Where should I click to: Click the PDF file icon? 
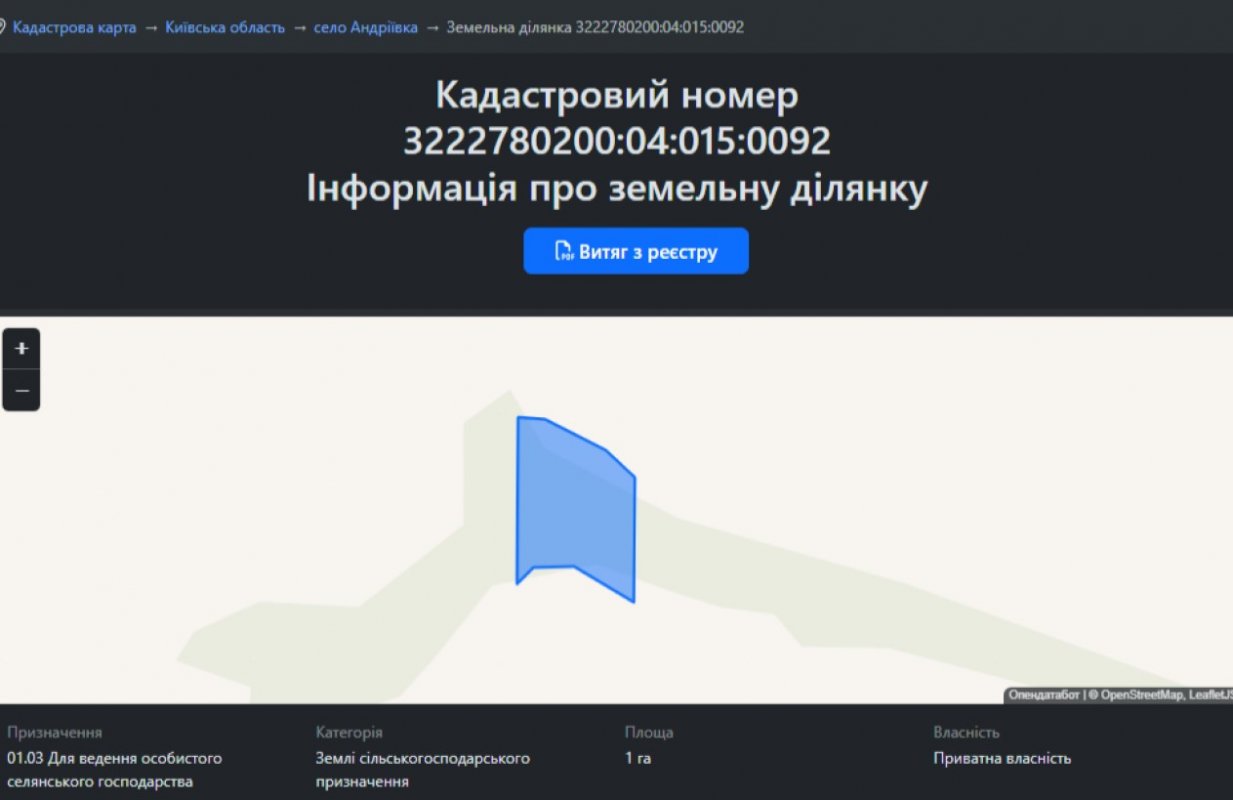pyautogui.click(x=564, y=251)
